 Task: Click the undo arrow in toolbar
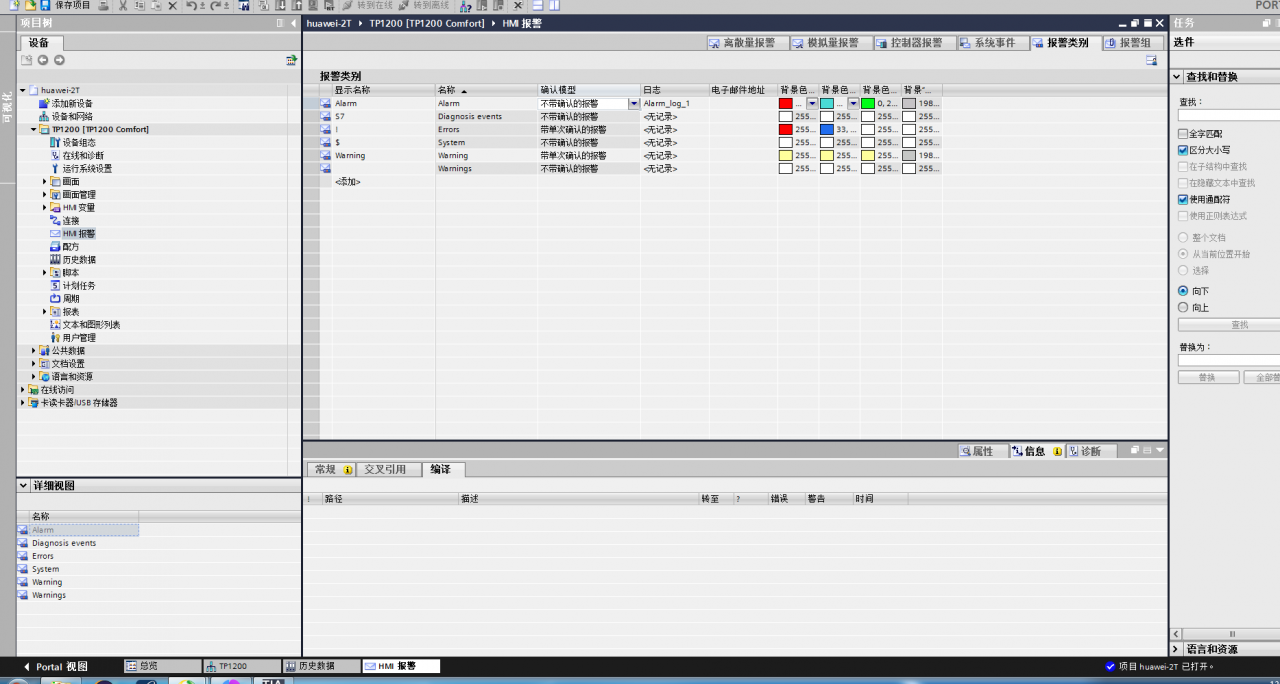(191, 6)
